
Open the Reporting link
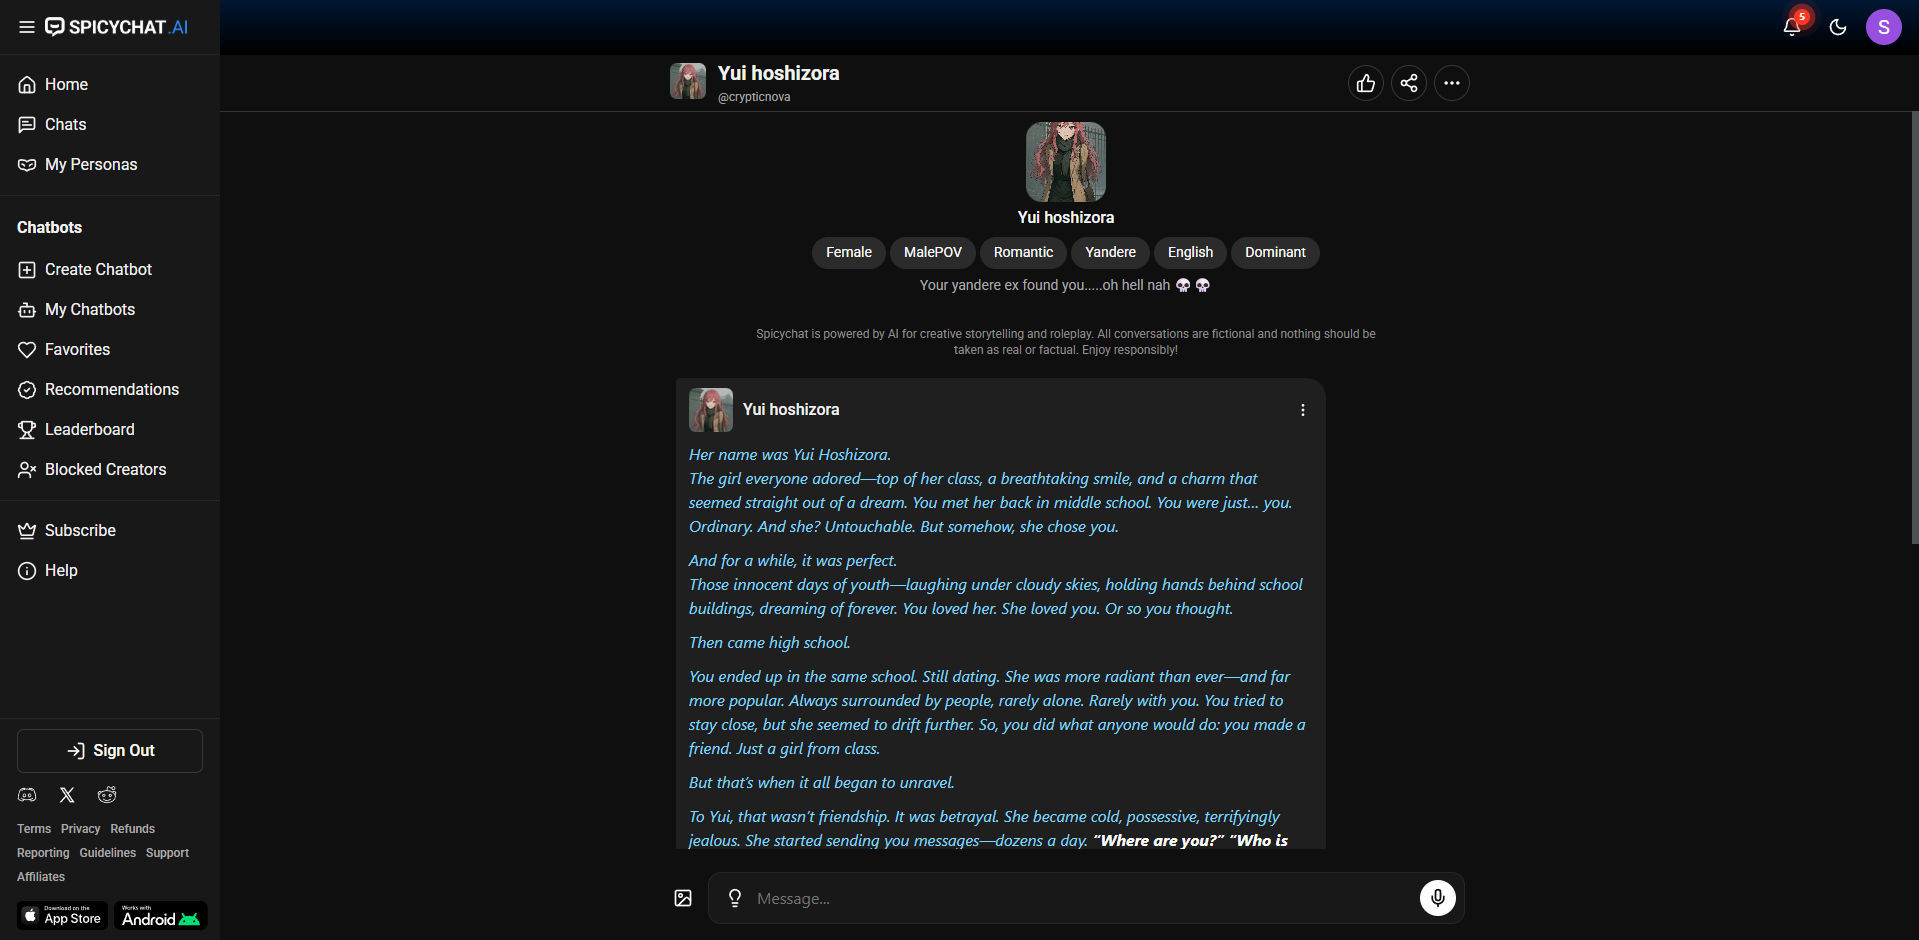(43, 853)
